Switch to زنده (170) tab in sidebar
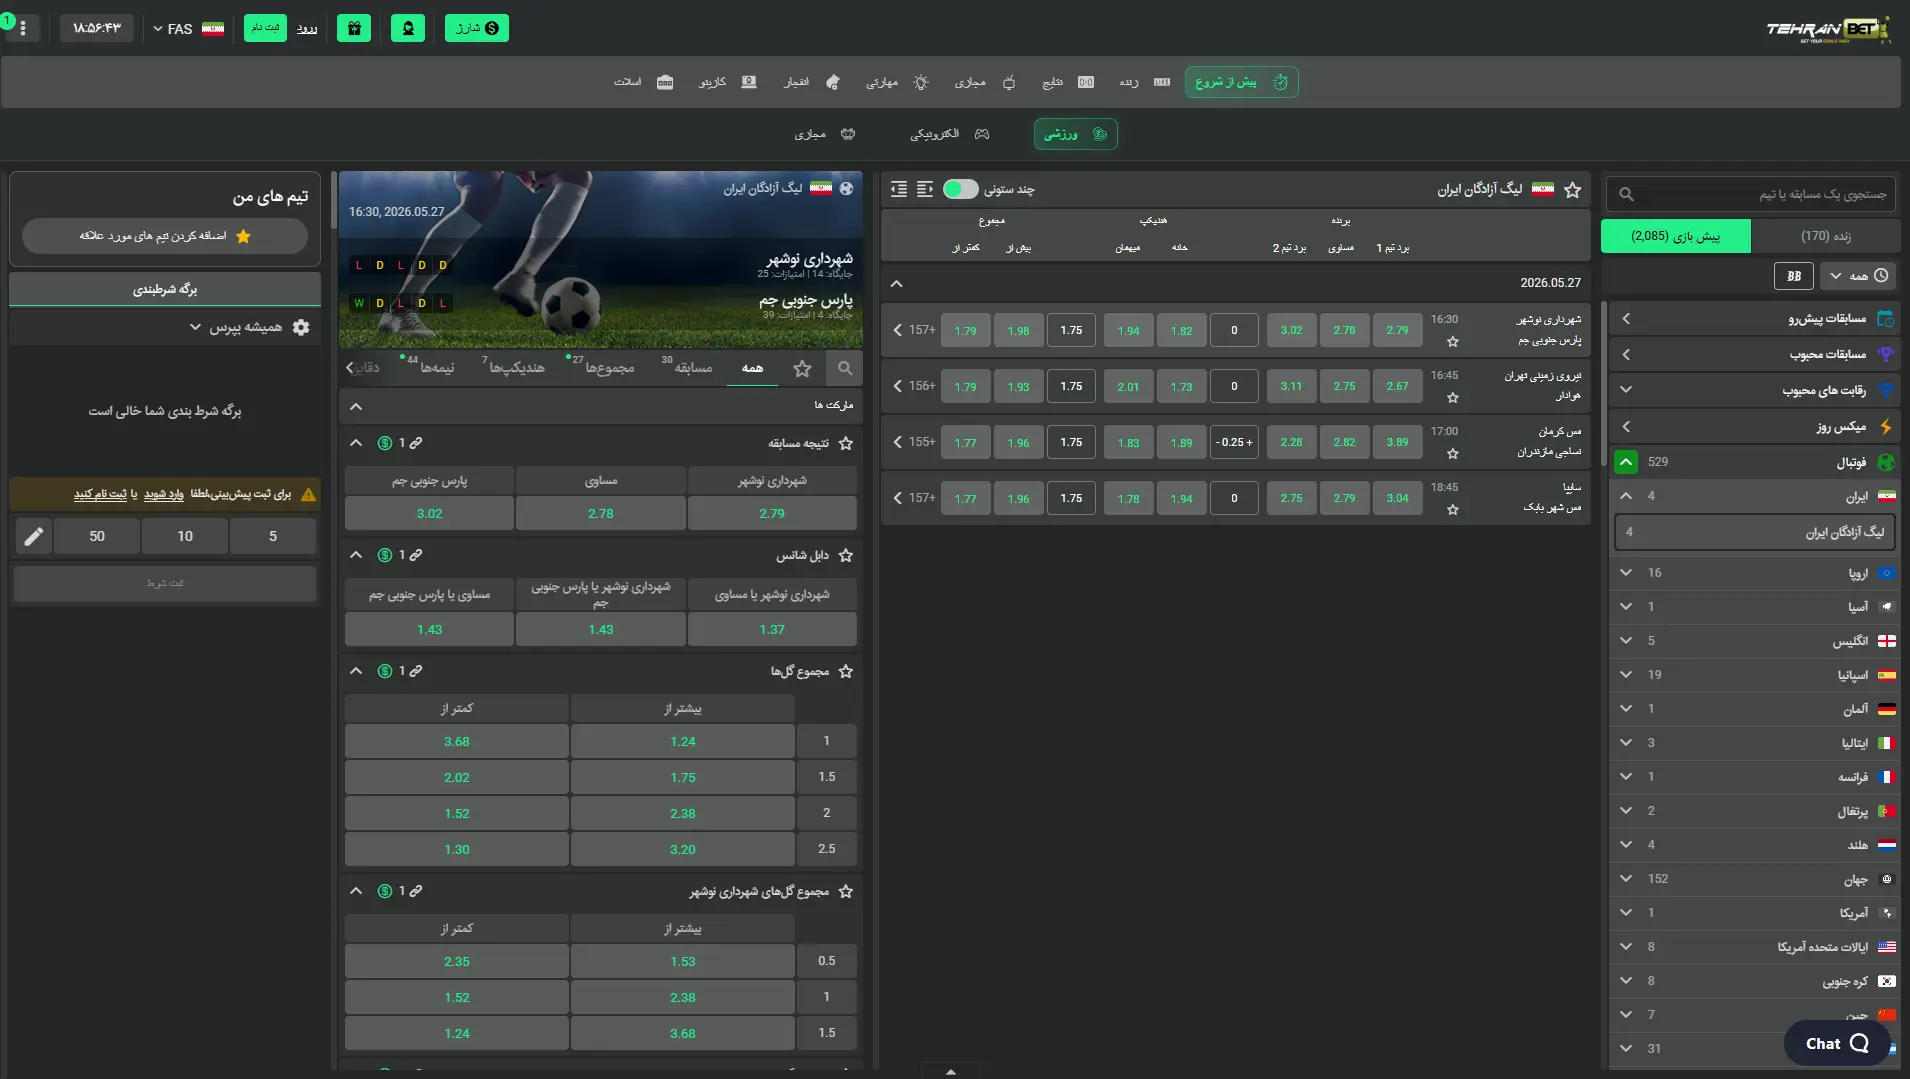 [1825, 236]
